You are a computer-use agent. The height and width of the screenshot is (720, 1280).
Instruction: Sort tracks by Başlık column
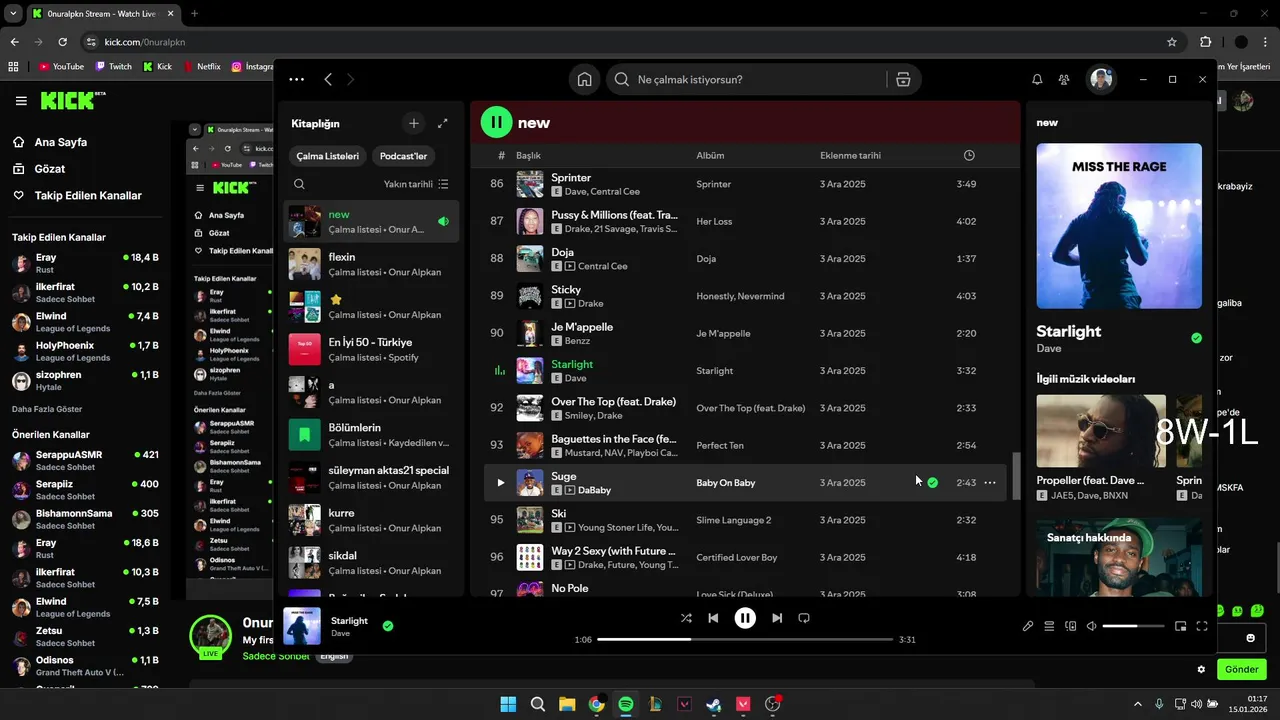pyautogui.click(x=528, y=155)
